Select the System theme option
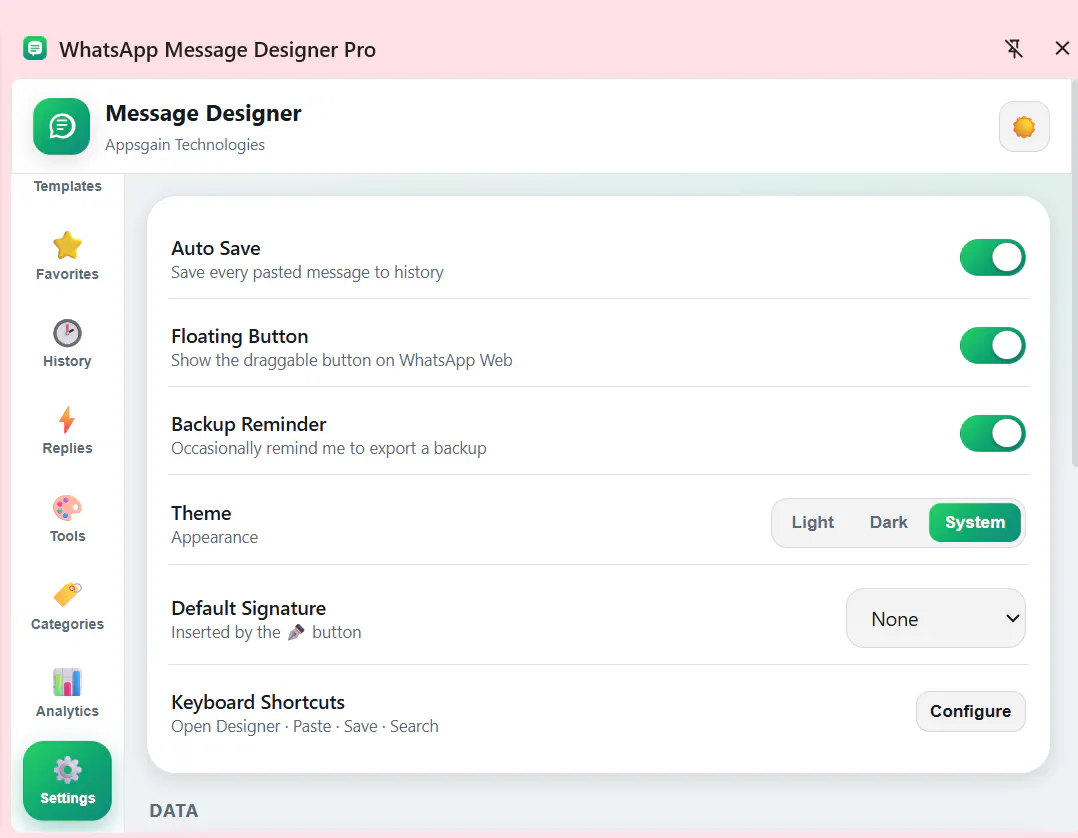Screen dimensions: 1078x838 (975, 522)
